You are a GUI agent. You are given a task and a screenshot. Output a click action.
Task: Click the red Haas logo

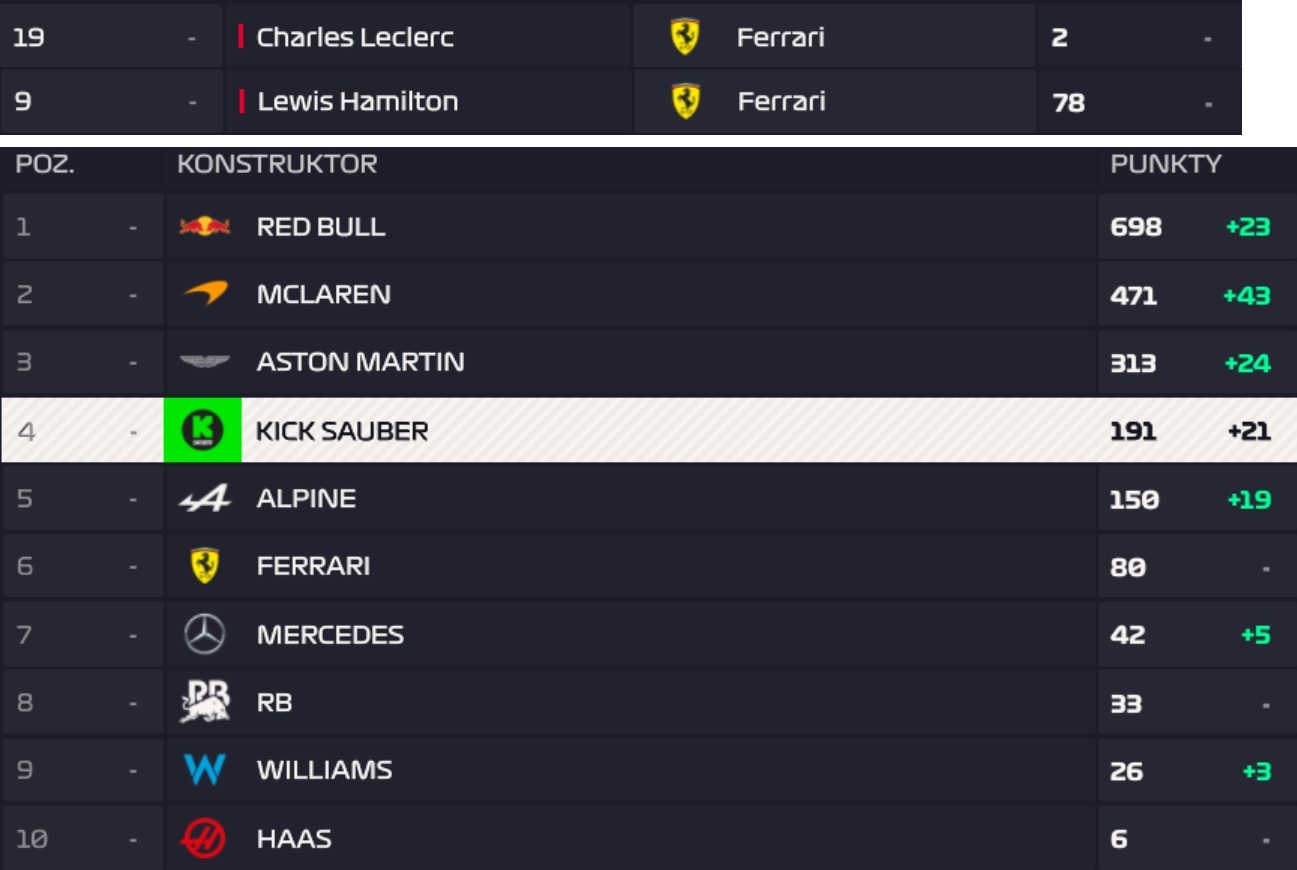coord(205,838)
